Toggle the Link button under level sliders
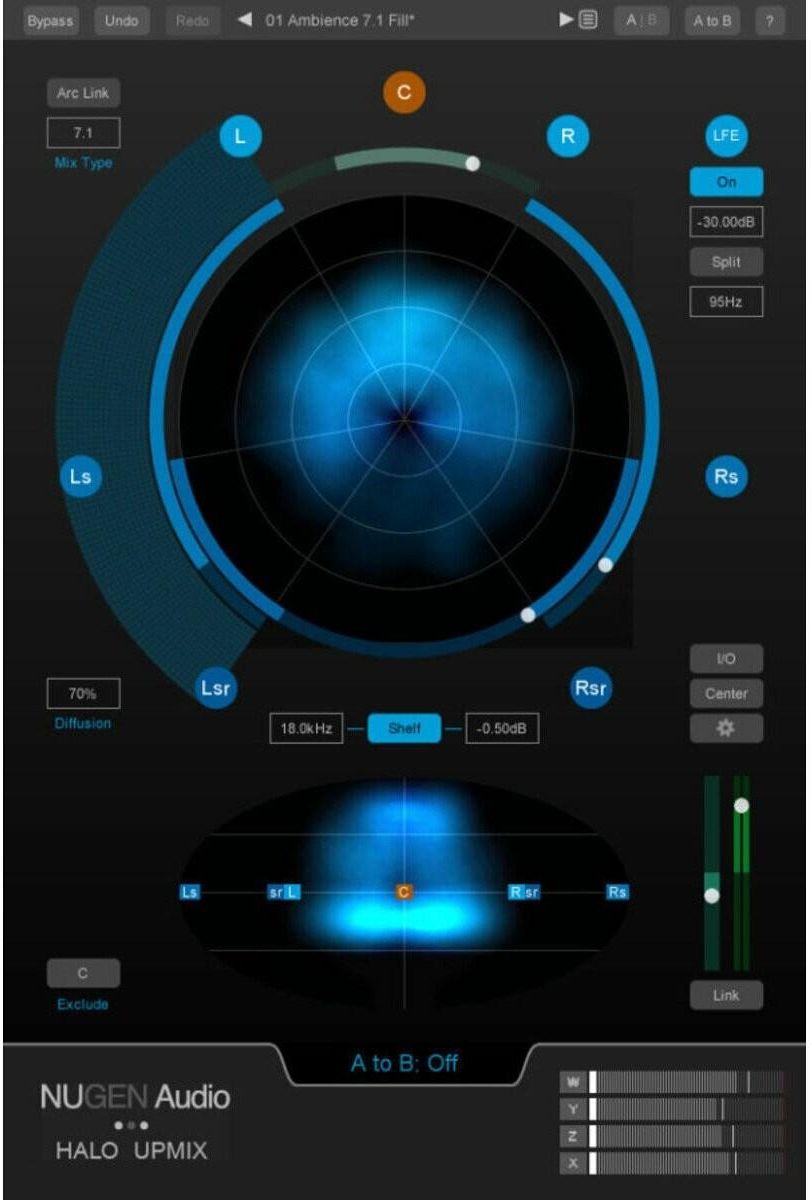Viewport: 811px width, 1200px height. [x=726, y=995]
